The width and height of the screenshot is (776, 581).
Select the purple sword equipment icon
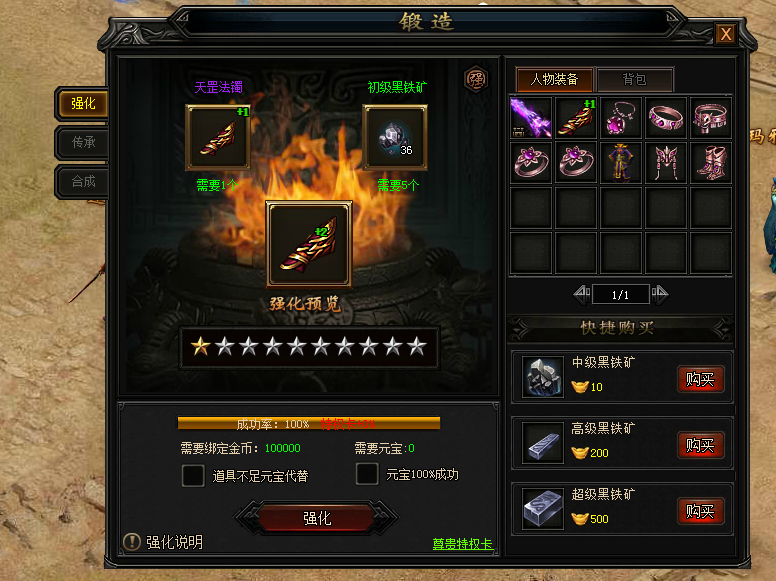click(531, 117)
